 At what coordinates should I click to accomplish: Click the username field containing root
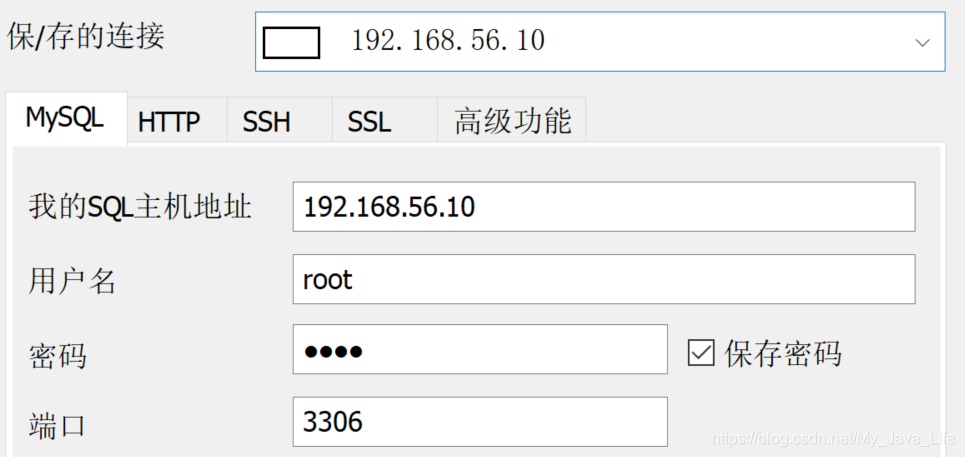(604, 279)
